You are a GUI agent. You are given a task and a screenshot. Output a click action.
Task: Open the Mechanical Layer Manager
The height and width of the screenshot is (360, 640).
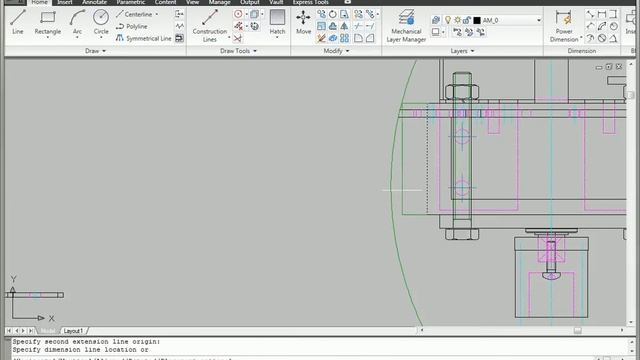coord(406,25)
